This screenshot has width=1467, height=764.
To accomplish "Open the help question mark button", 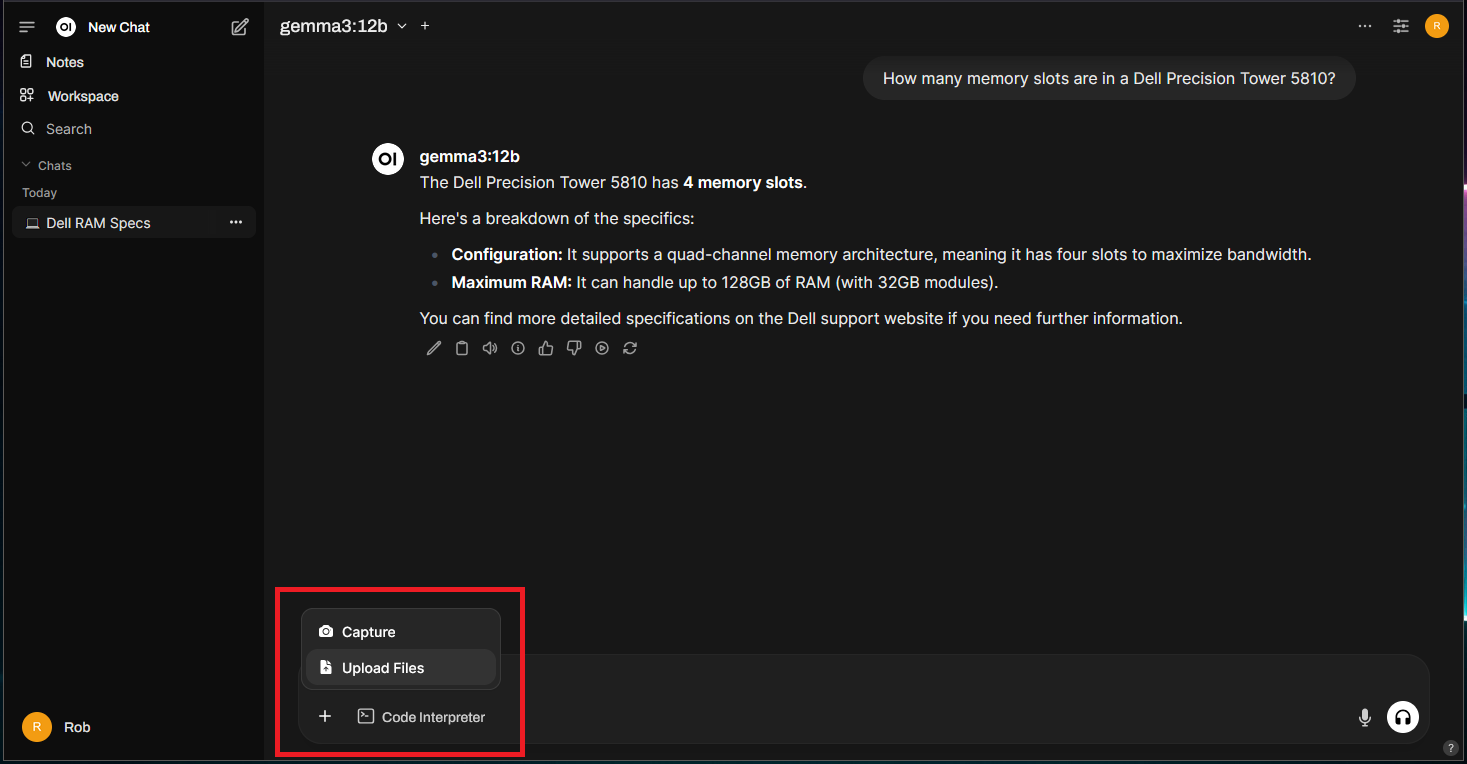I will click(x=1451, y=748).
